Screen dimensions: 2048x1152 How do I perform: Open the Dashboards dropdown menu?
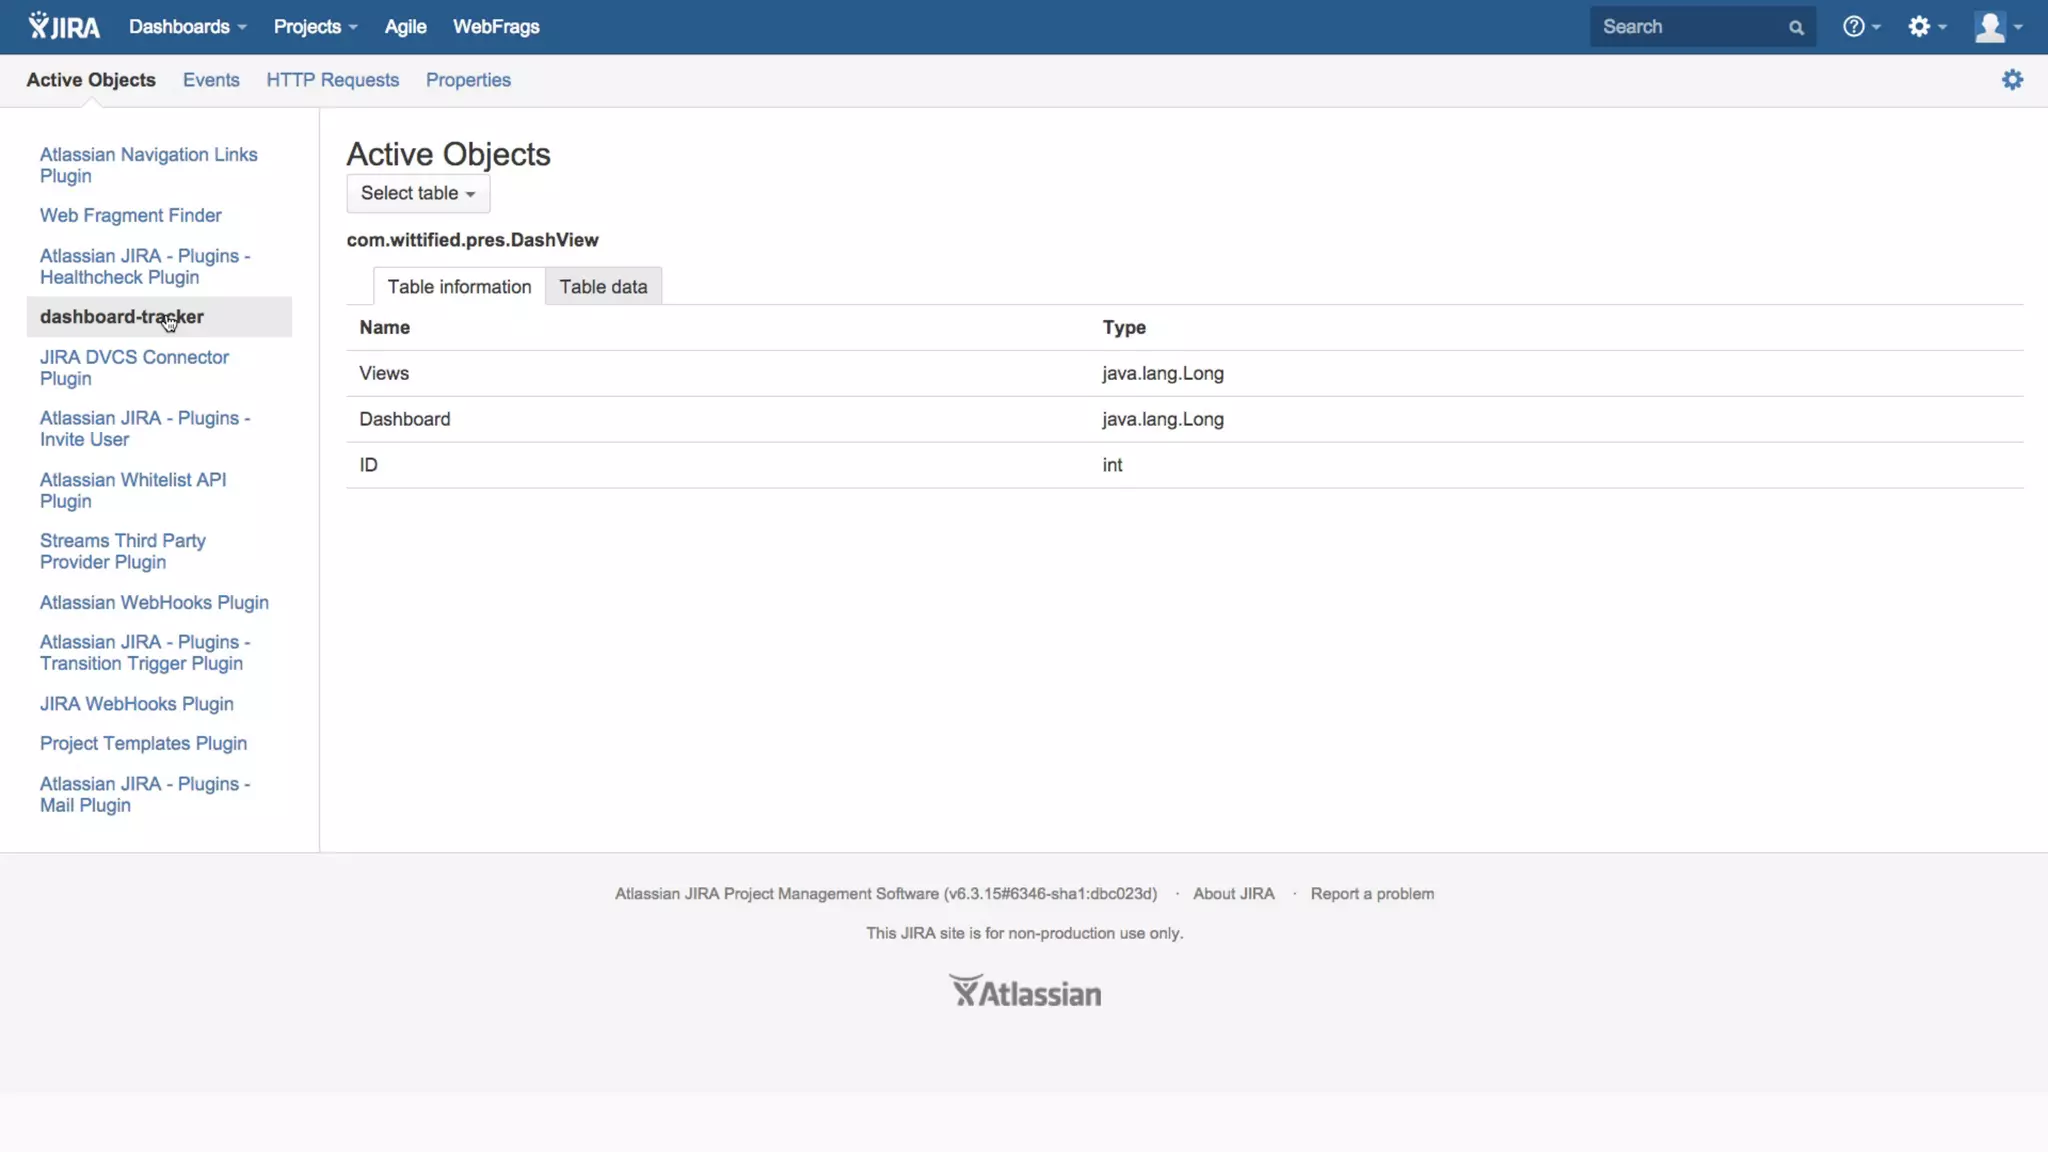tap(187, 27)
